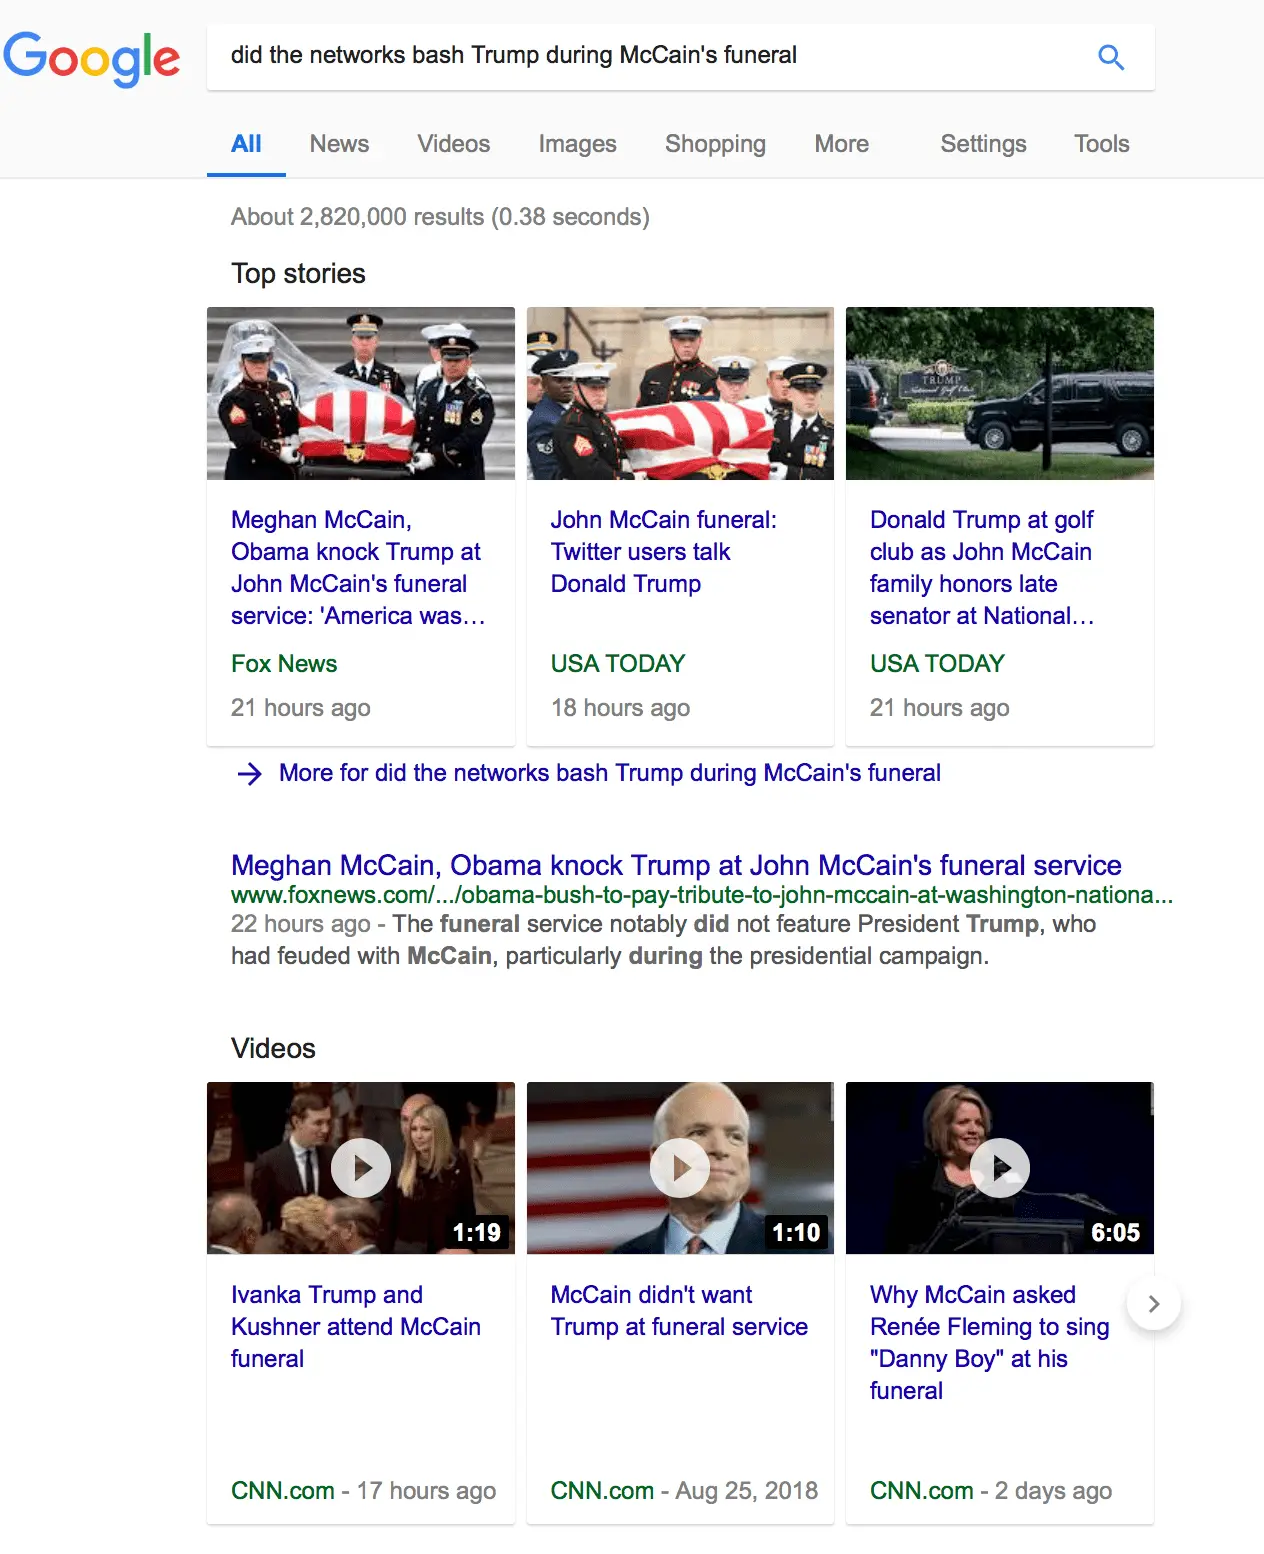The image size is (1264, 1554).
Task: Open Settings from the search toolbar
Action: (982, 143)
